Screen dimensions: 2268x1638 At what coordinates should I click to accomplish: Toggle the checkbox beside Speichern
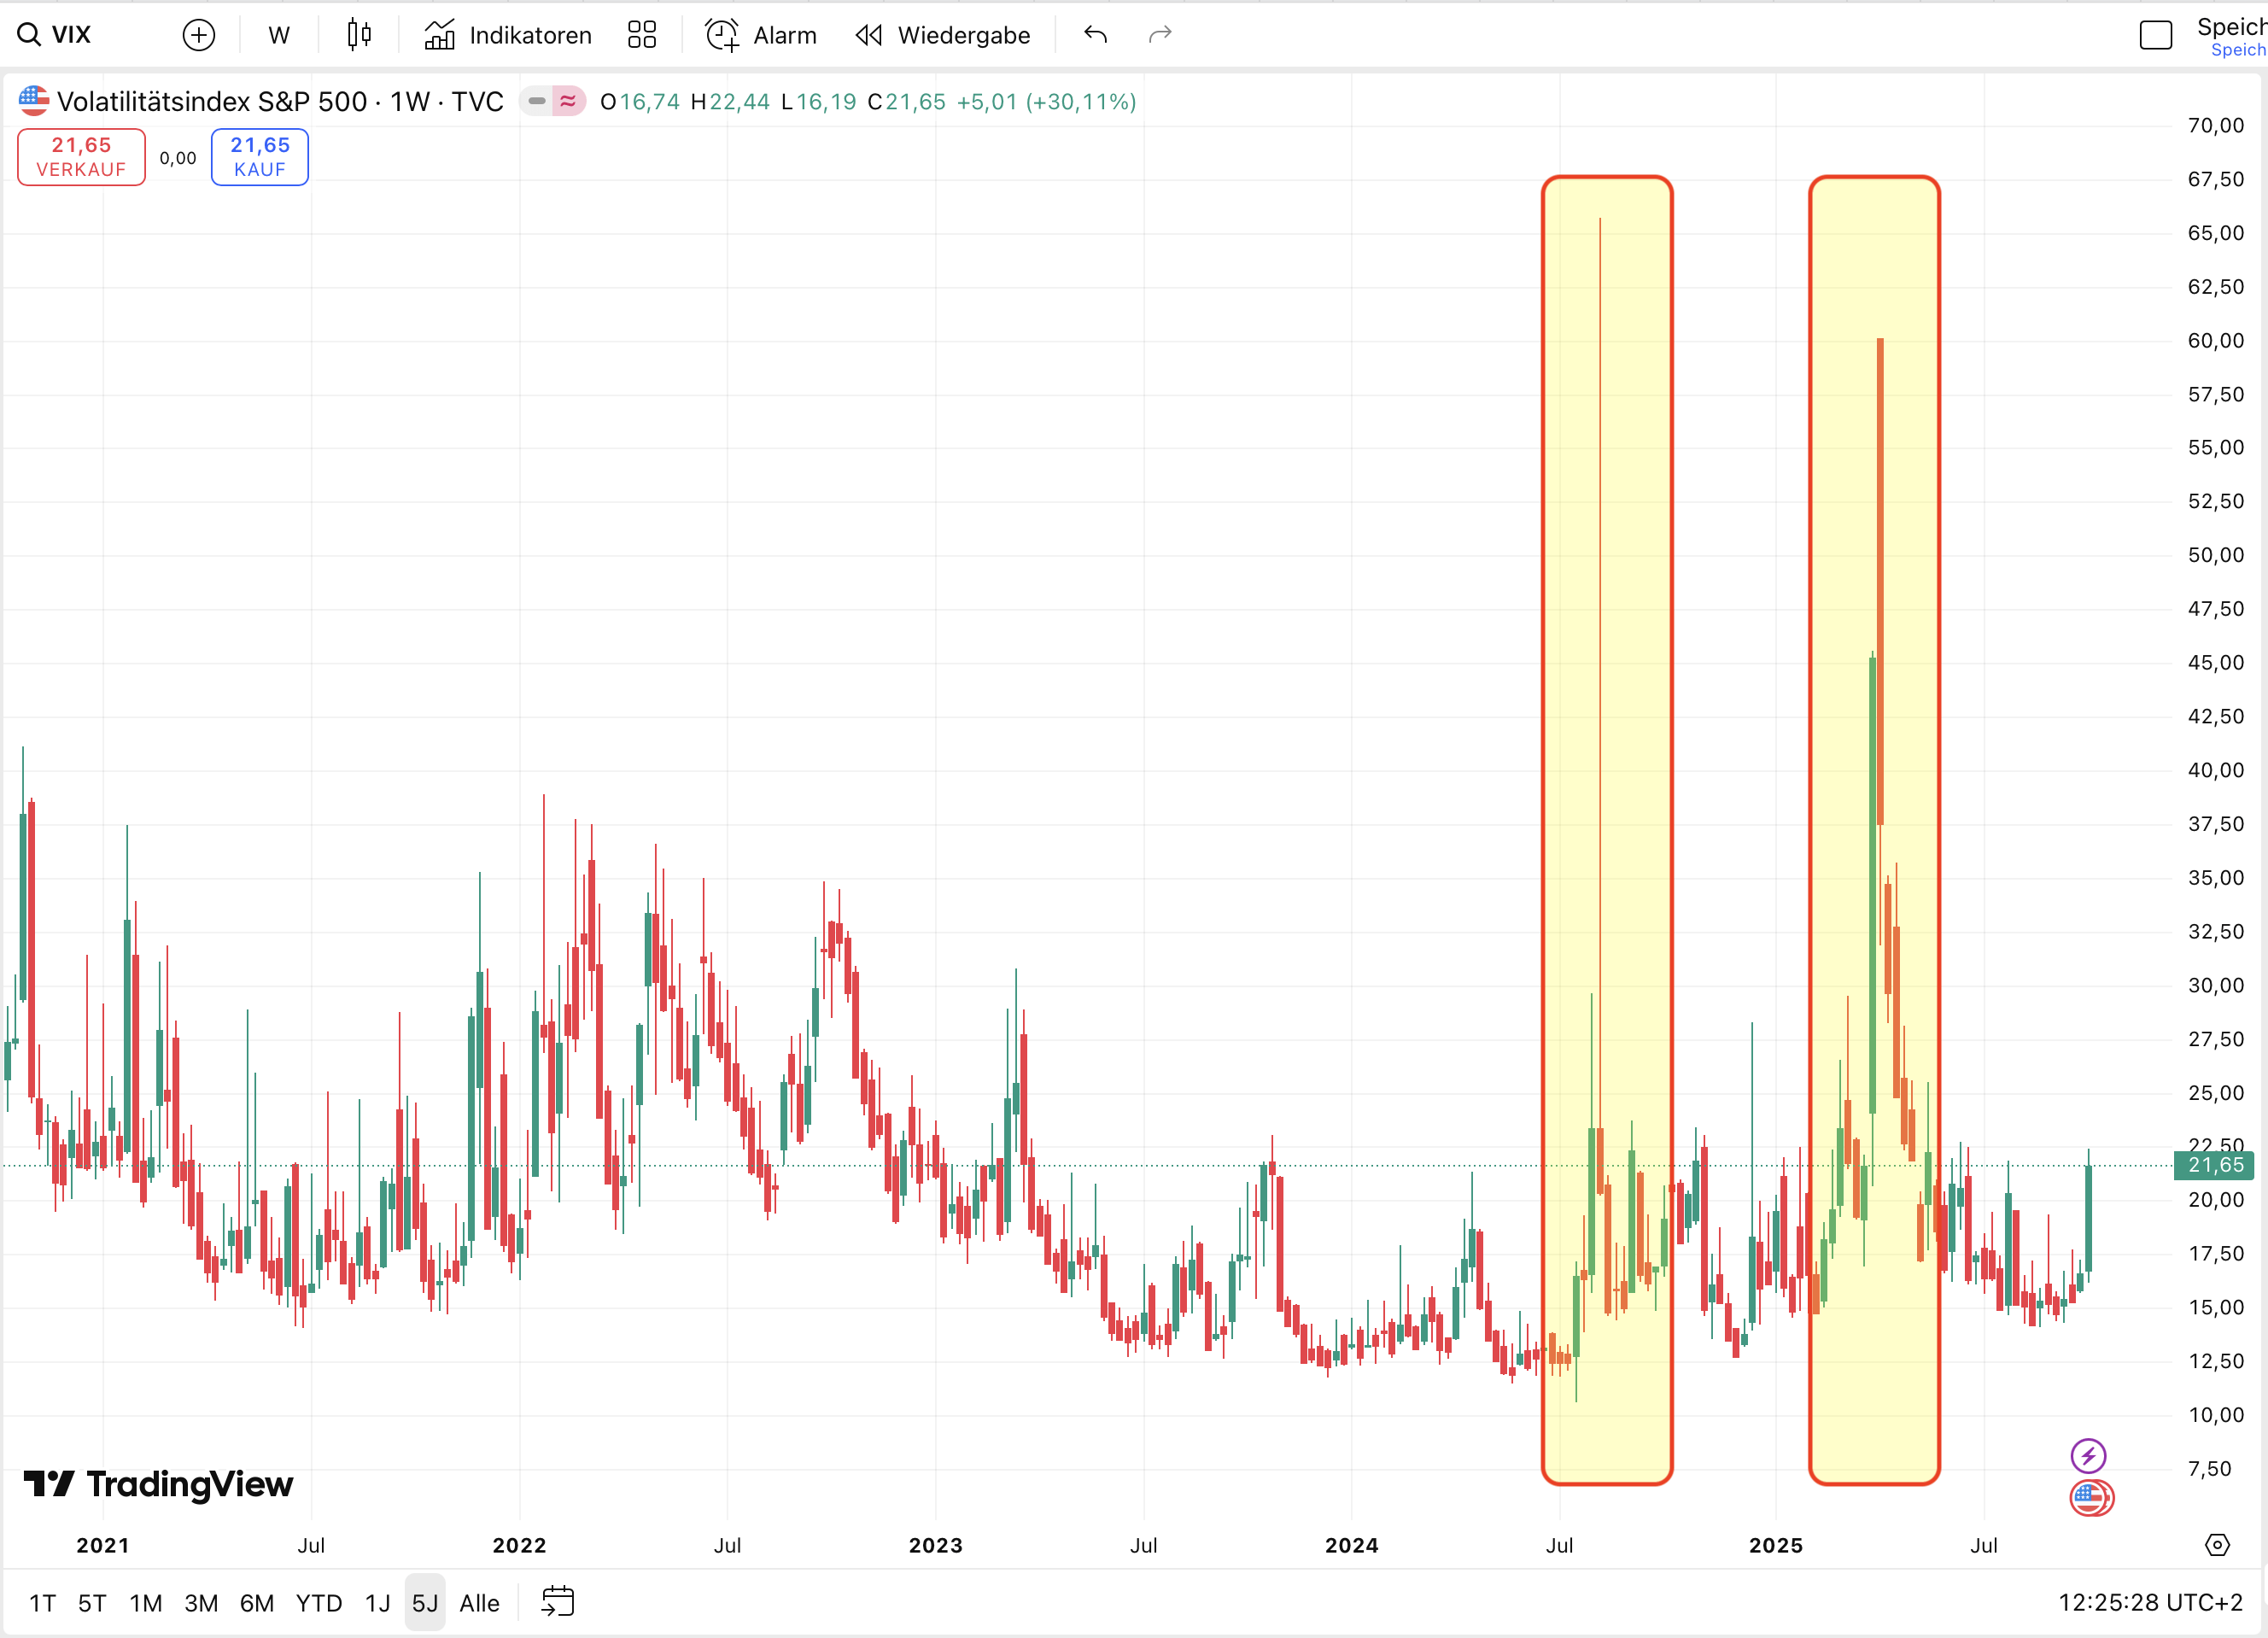click(x=2155, y=34)
